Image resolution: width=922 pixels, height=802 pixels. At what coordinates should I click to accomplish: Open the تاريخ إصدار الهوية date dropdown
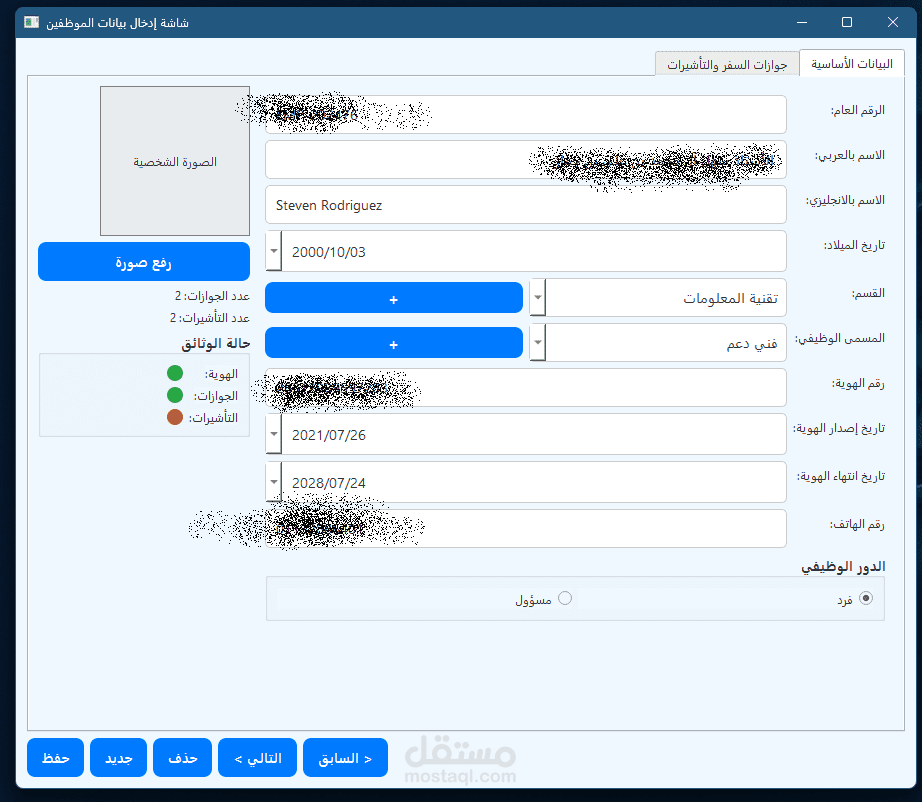(272, 434)
